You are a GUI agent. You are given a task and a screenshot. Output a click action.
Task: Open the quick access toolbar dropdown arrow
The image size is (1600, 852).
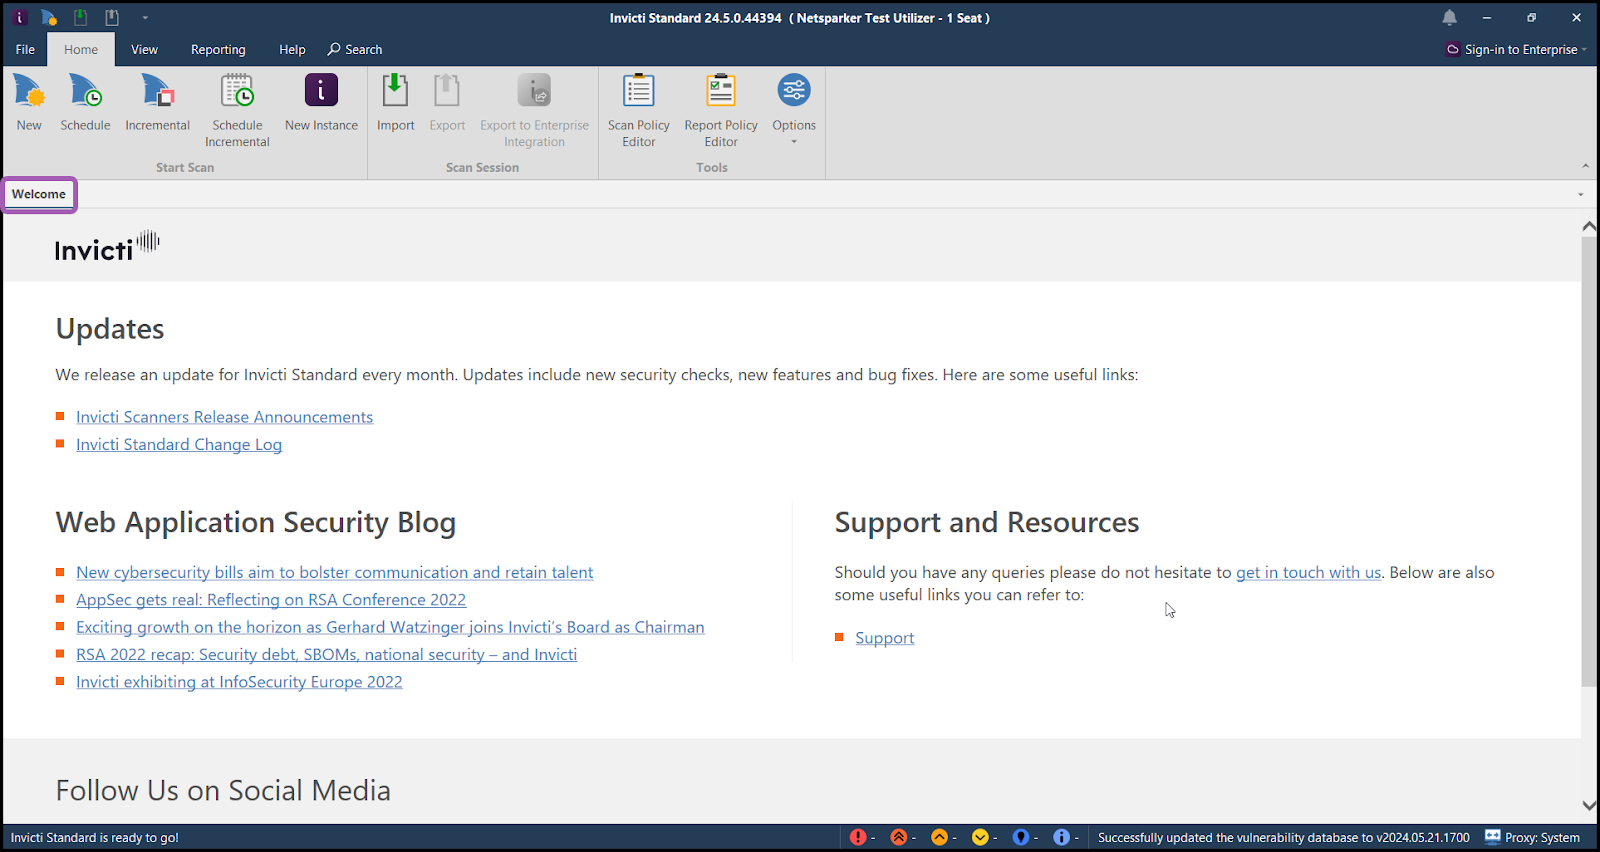(x=145, y=18)
